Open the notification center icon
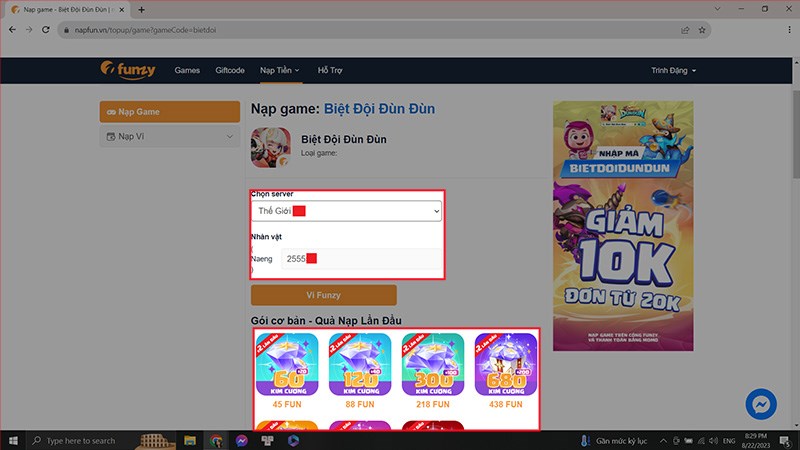800x450 pixels. click(785, 441)
